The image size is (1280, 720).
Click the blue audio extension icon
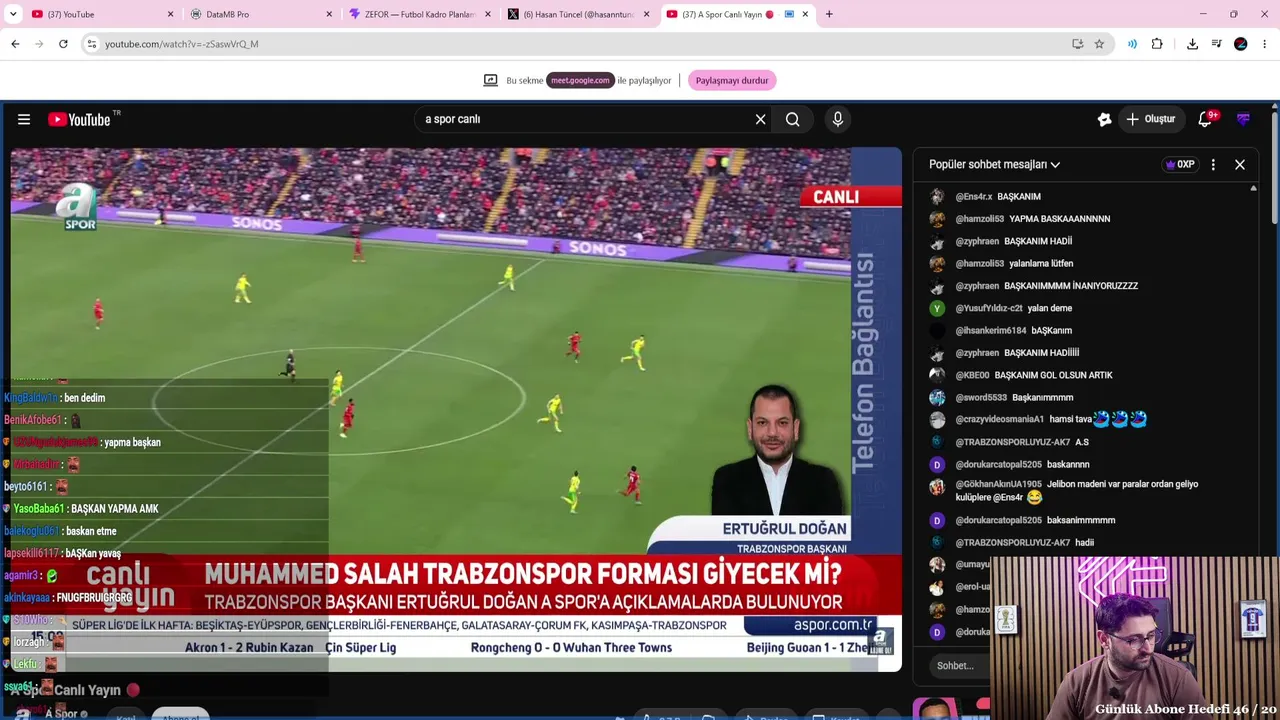[1132, 44]
